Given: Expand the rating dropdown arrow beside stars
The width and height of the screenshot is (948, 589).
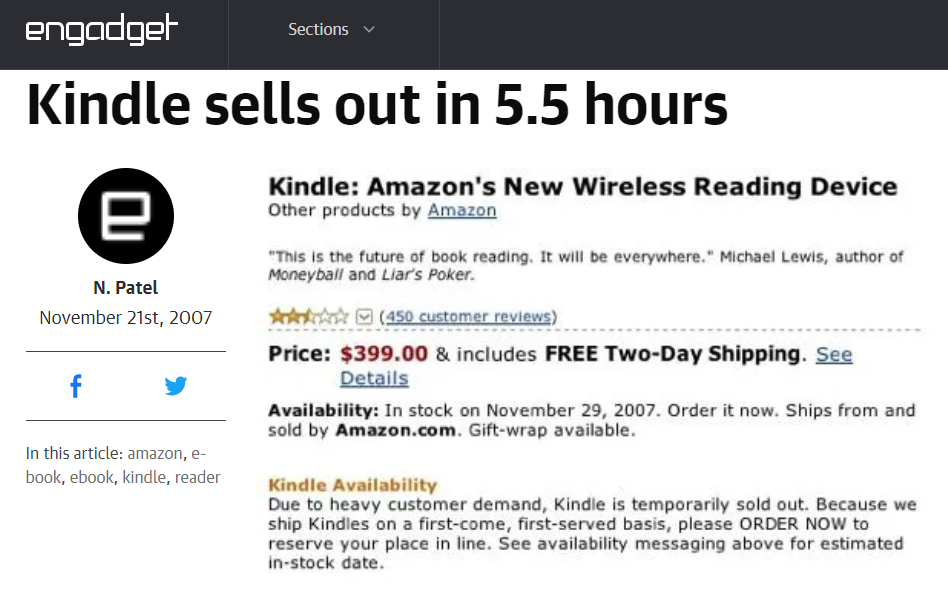Looking at the screenshot, I should pyautogui.click(x=364, y=317).
